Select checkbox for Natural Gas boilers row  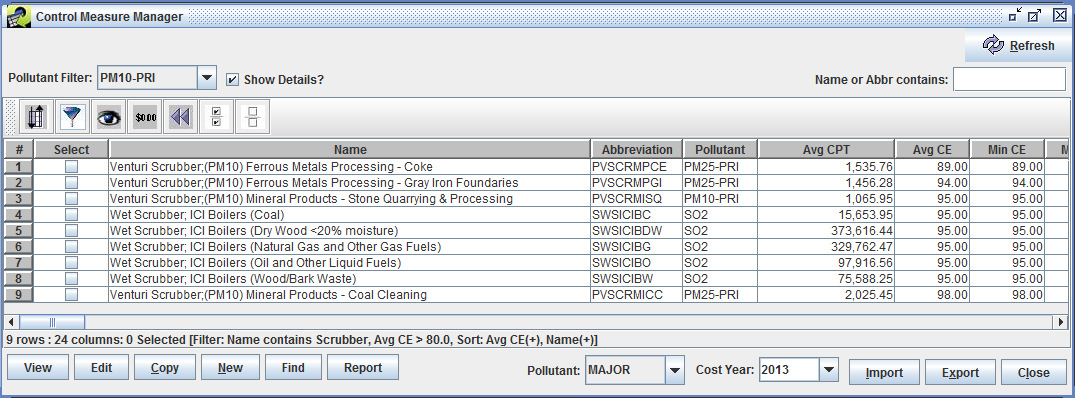[71, 247]
